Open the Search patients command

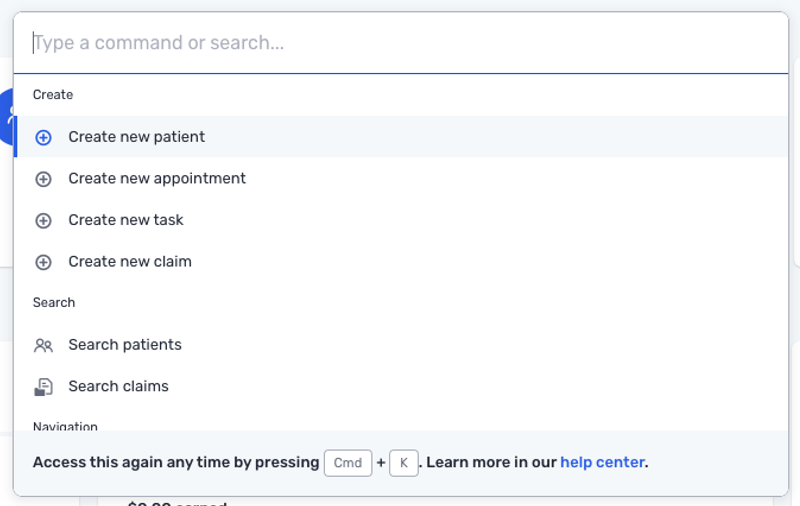click(125, 345)
